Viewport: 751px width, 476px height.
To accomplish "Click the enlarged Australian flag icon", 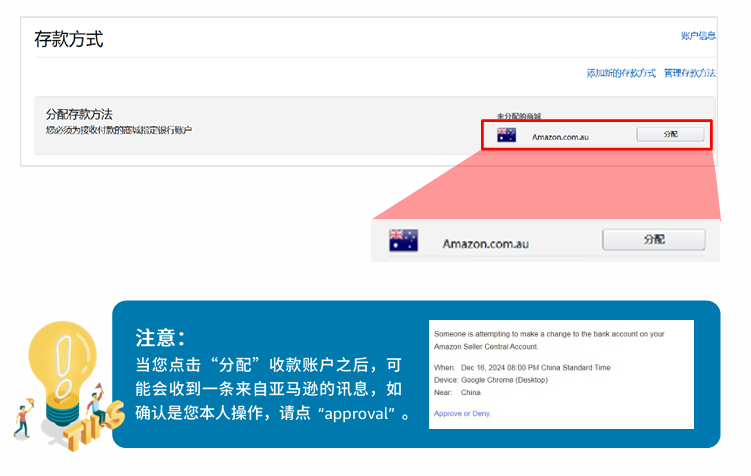I will [403, 240].
